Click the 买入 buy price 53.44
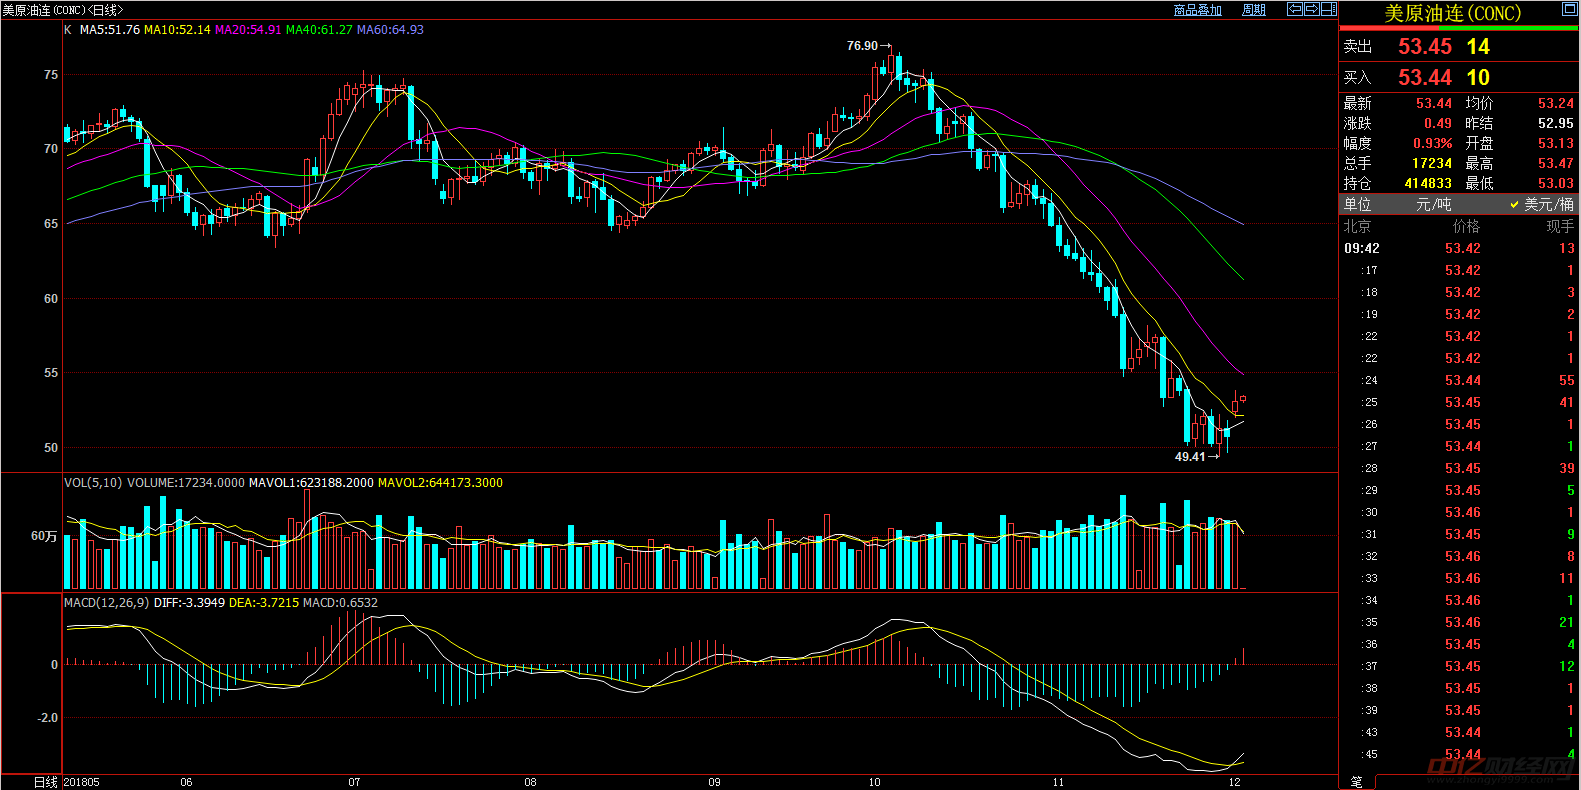 (1424, 78)
